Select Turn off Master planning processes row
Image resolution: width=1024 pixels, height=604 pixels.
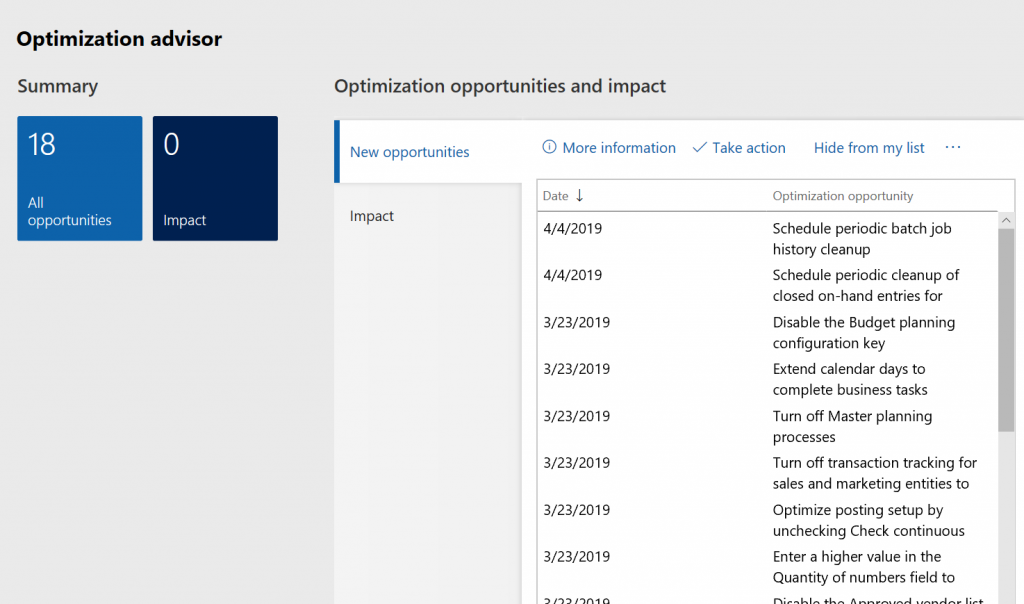point(852,426)
